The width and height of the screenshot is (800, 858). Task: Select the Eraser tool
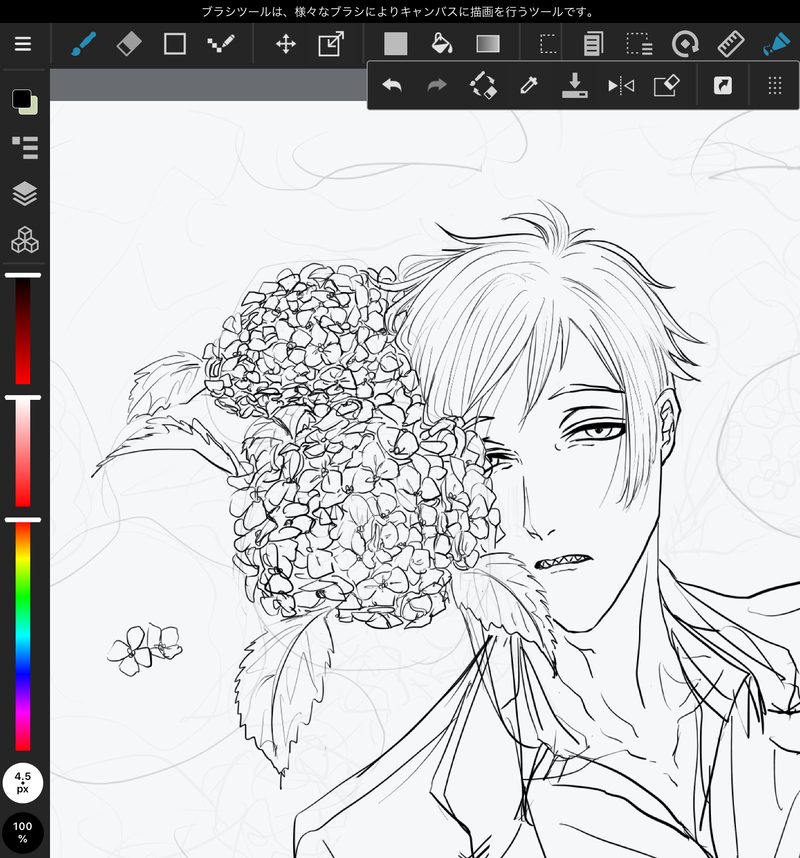pos(129,44)
